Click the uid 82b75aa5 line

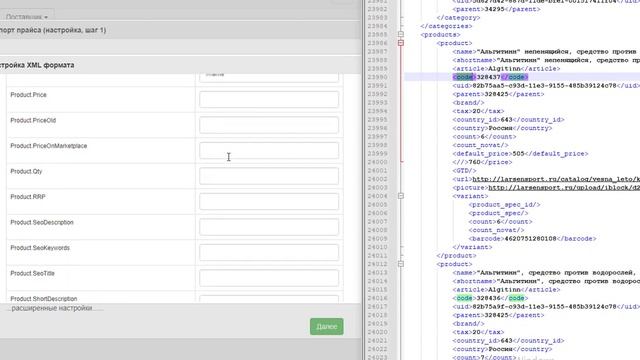tap(546, 86)
